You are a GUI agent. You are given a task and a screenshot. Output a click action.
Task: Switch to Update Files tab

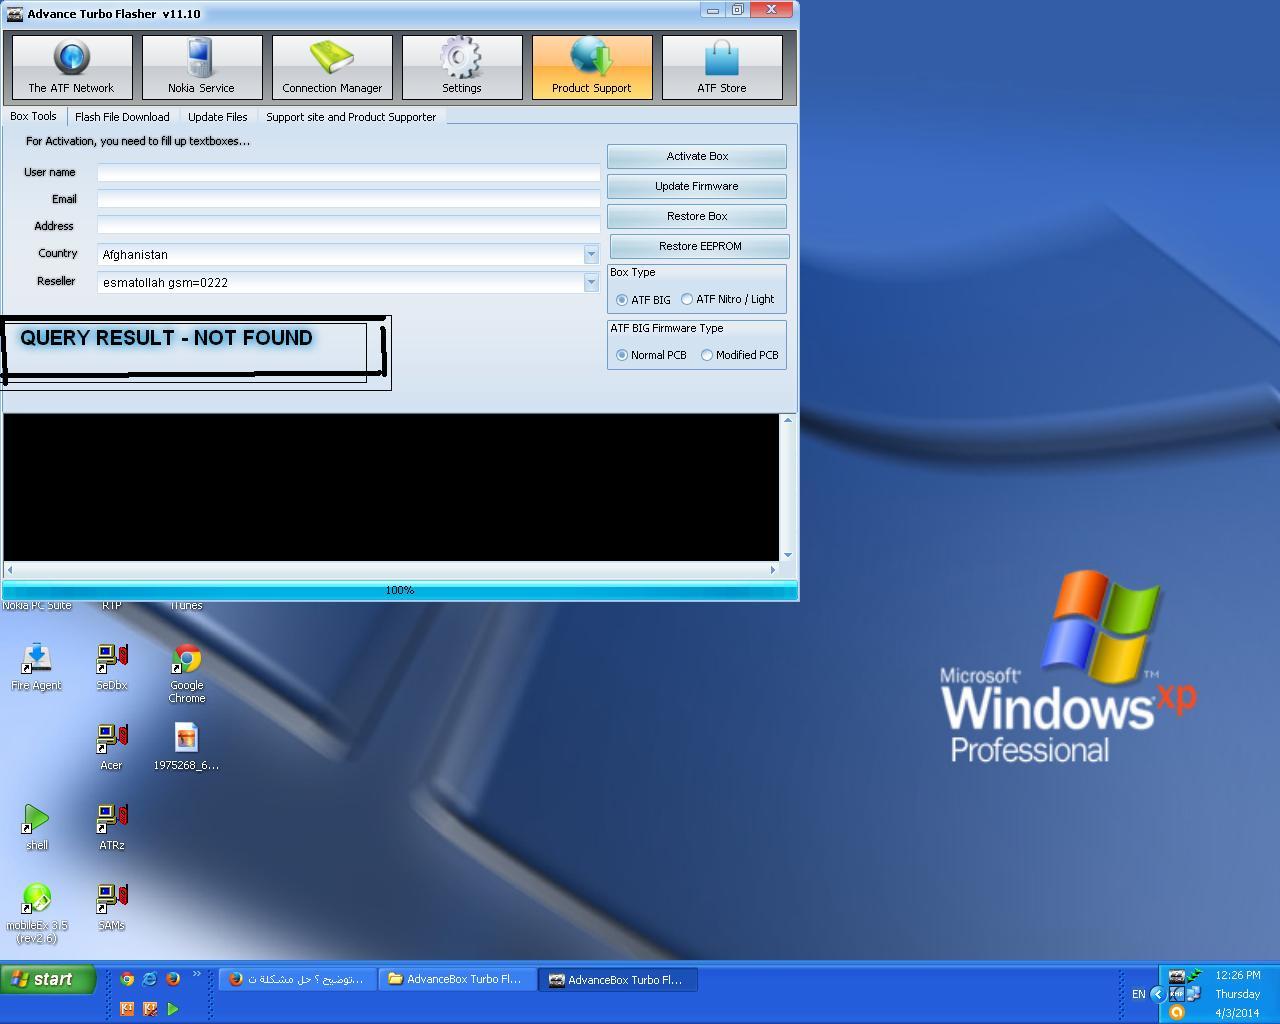pyautogui.click(x=217, y=117)
